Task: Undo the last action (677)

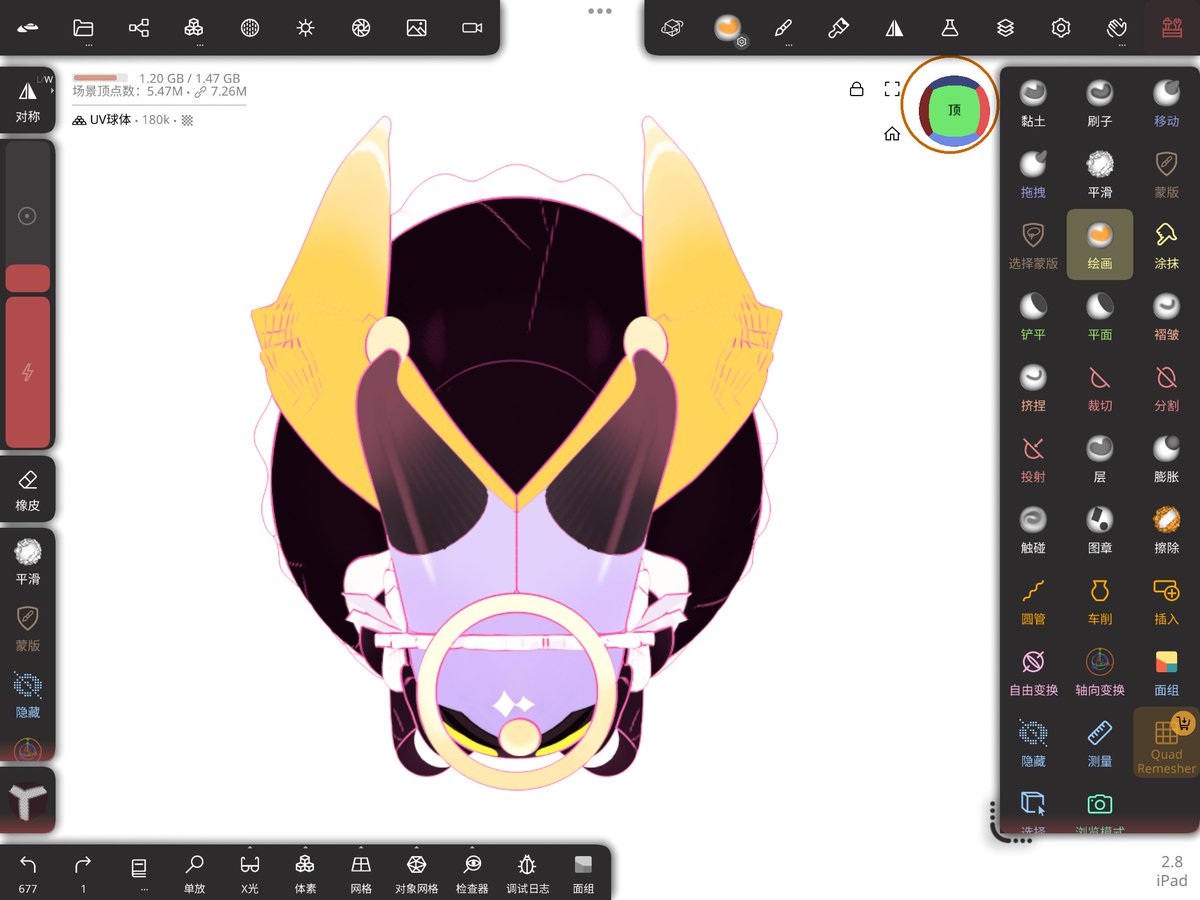Action: pyautogui.click(x=28, y=872)
